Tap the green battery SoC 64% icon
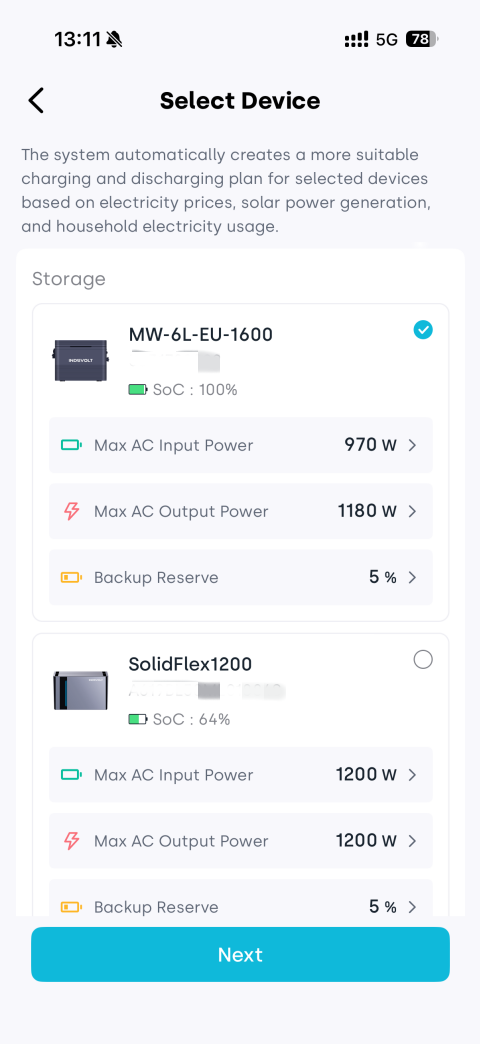480x1044 pixels. coord(138,719)
